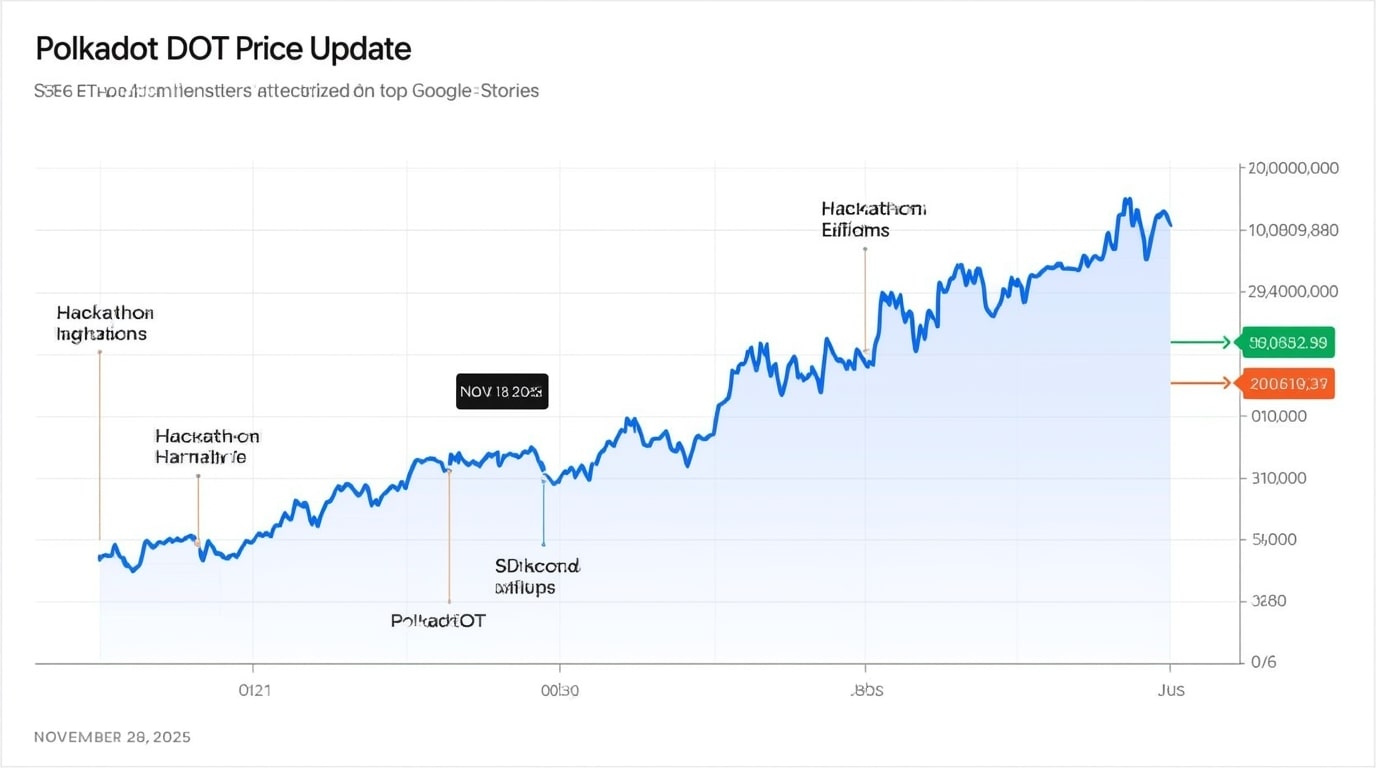Click the green price tag label
The width and height of the screenshot is (1376, 768).
(1288, 343)
